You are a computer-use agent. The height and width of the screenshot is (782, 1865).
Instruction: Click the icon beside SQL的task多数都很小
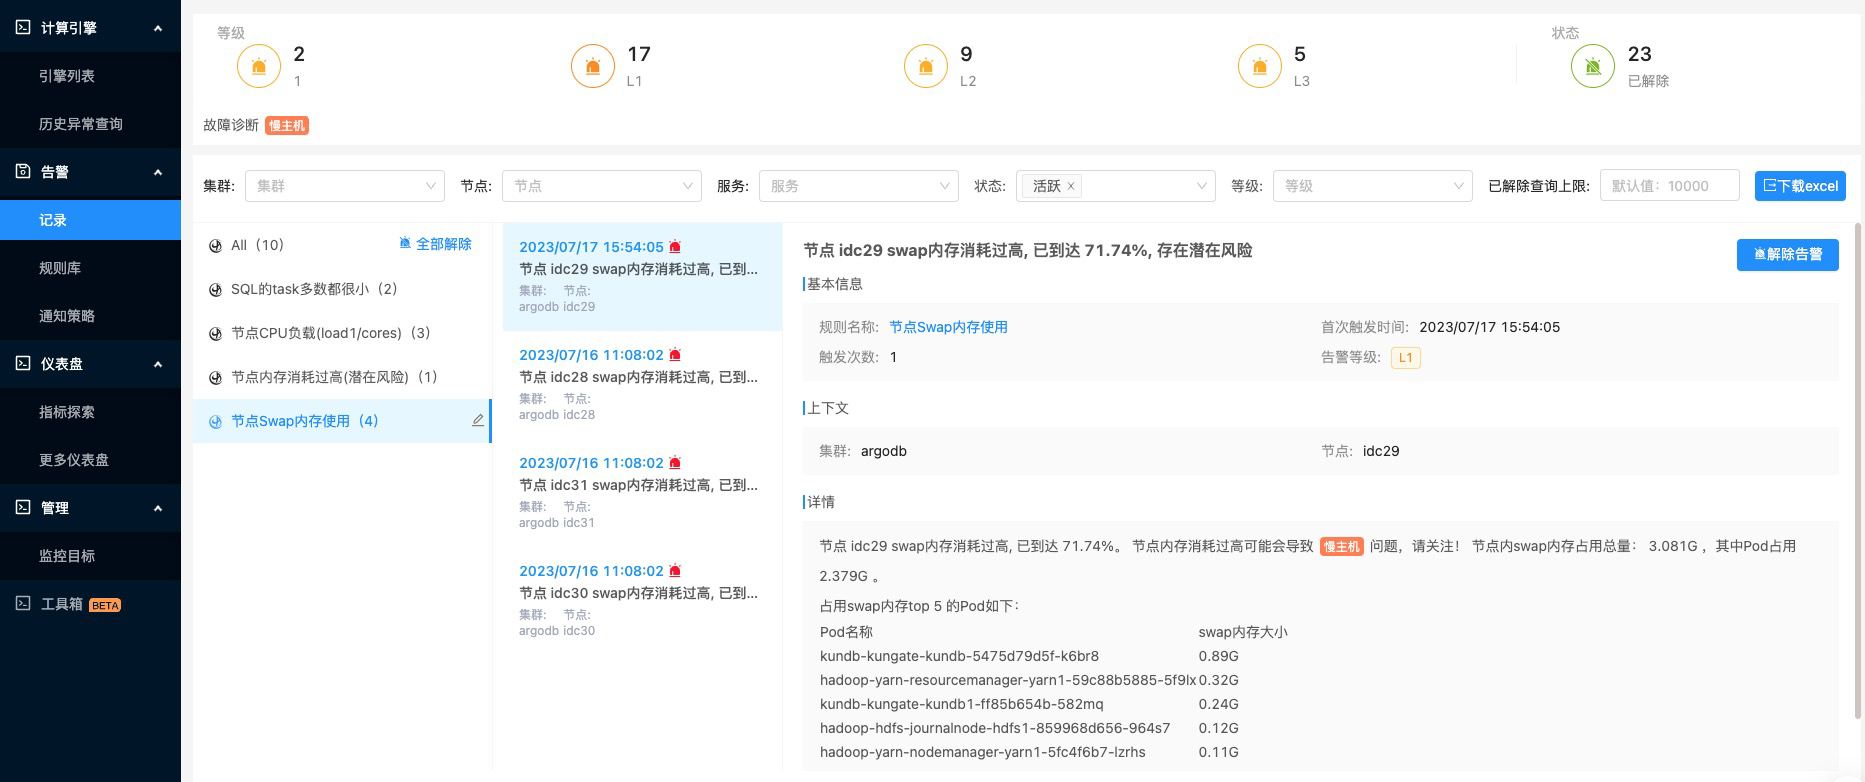coord(215,290)
